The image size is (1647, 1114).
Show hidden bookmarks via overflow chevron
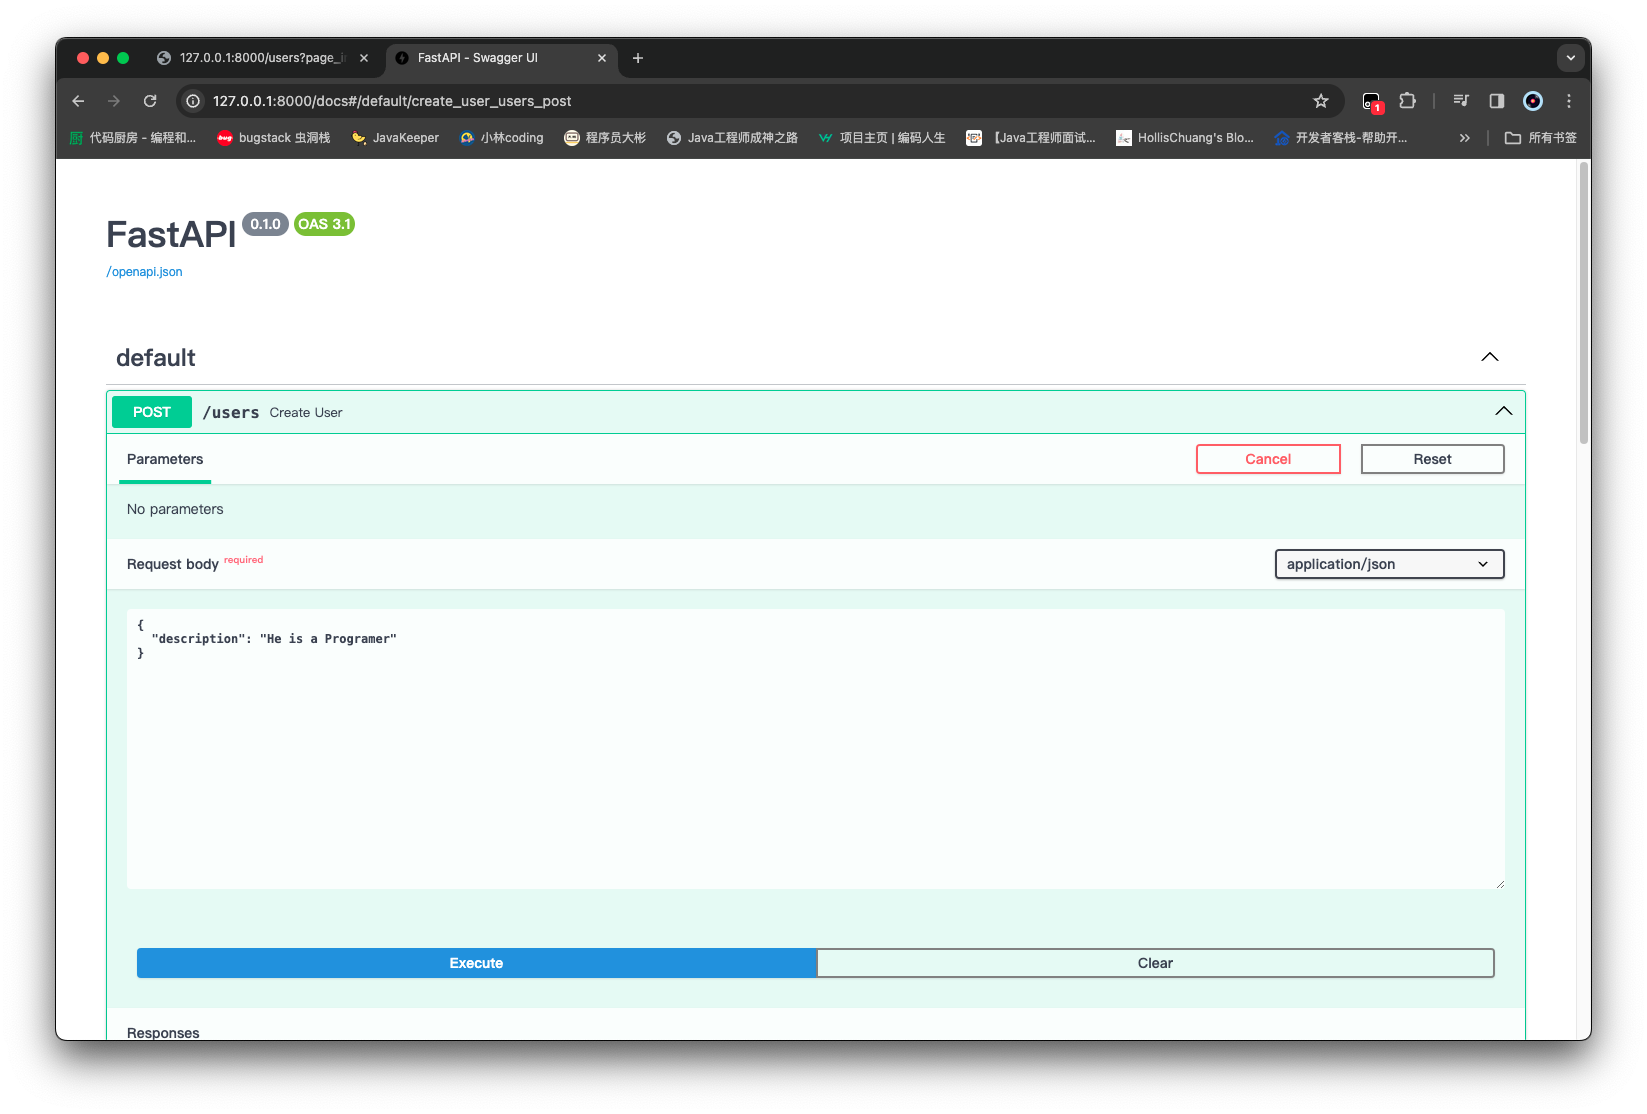(x=1465, y=138)
